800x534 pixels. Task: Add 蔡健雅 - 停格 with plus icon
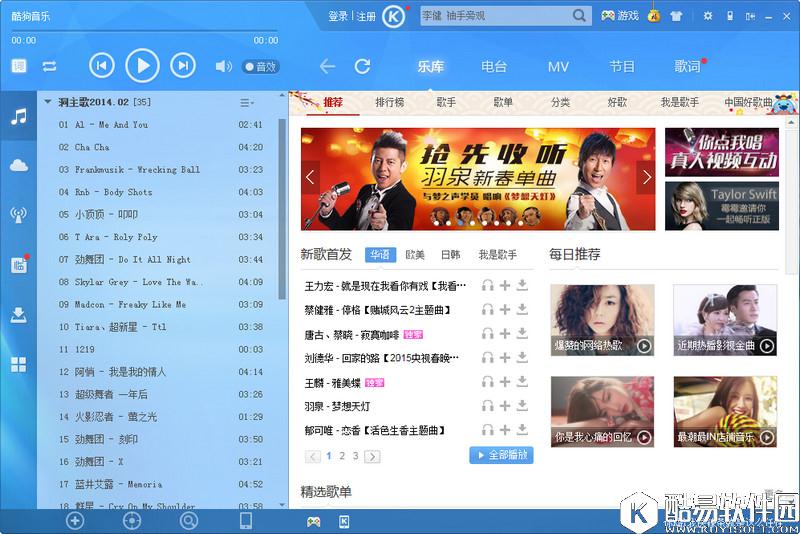(505, 310)
